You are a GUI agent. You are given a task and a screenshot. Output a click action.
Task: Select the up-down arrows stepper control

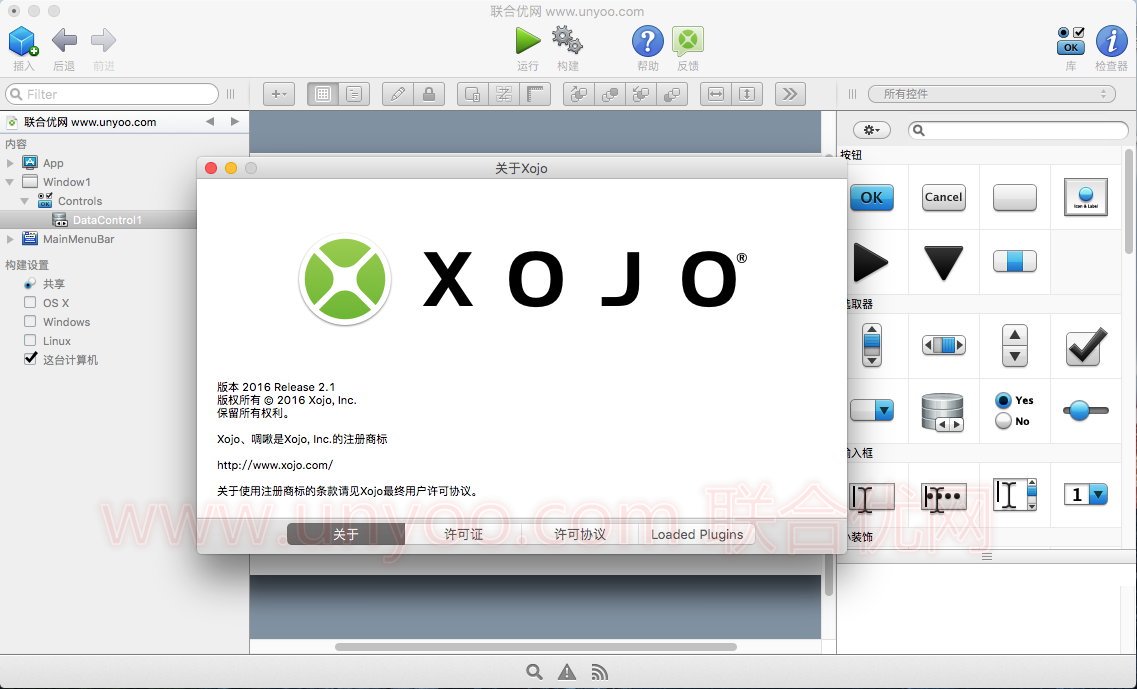point(1014,345)
